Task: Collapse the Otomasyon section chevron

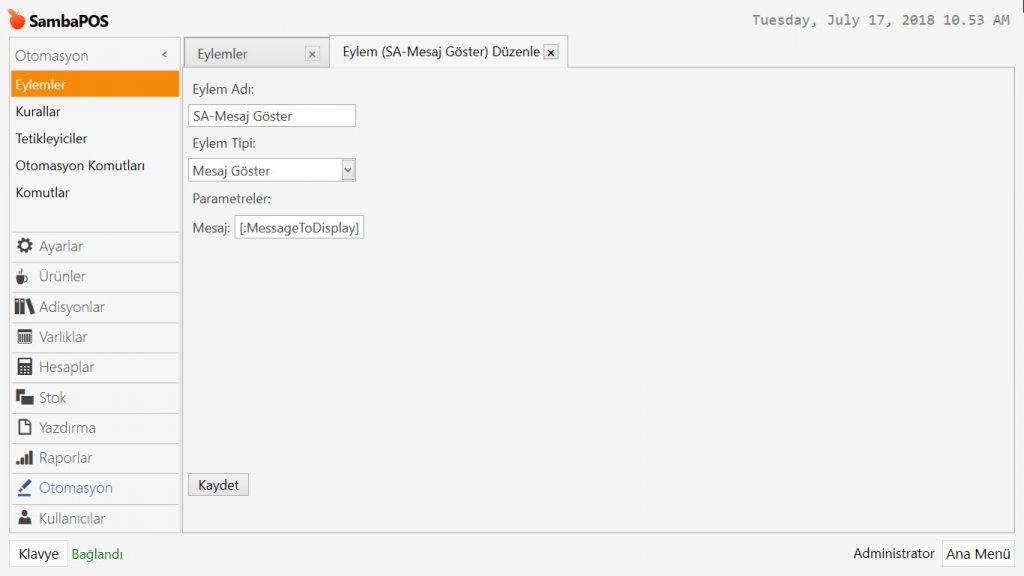Action: 164,56
